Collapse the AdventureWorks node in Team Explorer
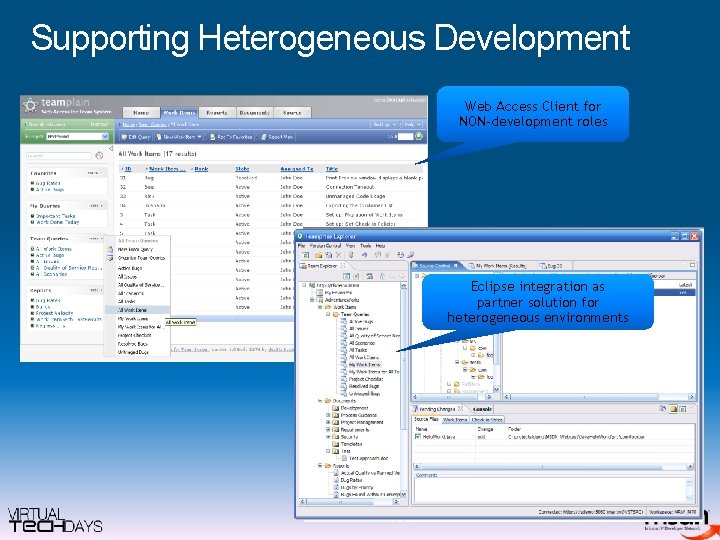 coord(313,300)
